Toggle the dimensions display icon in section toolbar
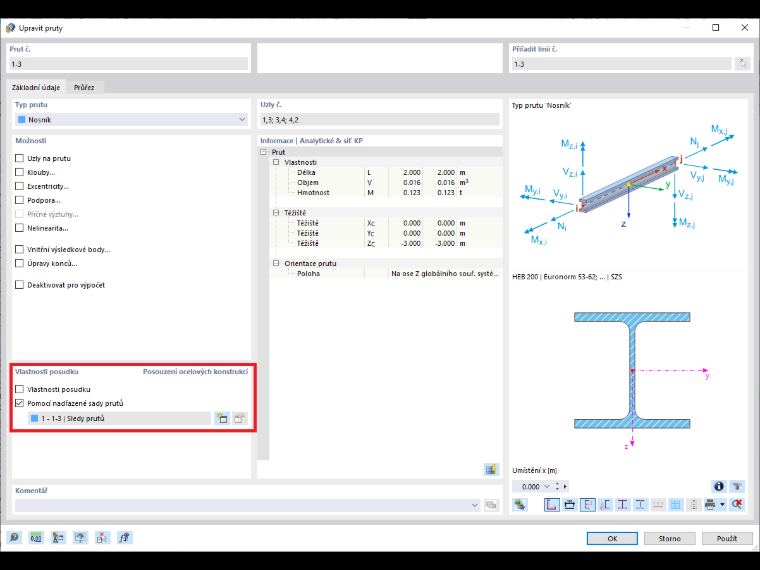Image resolution: width=760 pixels, height=570 pixels. [570, 505]
